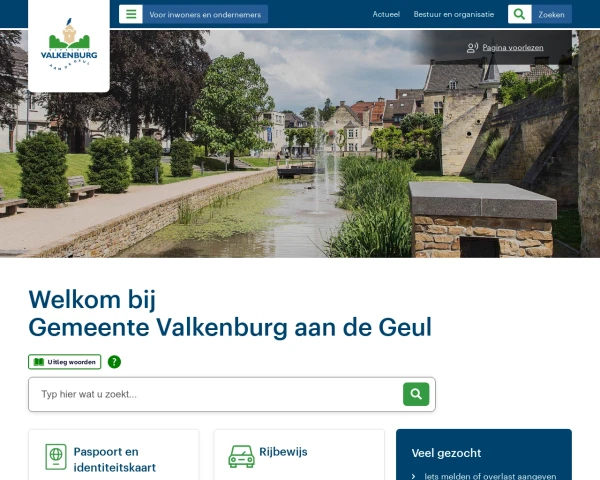Open Bestuur en organisatie menu item

pos(453,14)
